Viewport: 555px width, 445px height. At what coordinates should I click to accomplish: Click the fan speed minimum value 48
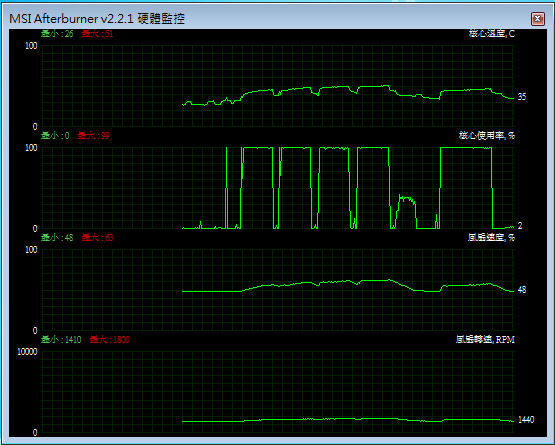[x=69, y=238]
